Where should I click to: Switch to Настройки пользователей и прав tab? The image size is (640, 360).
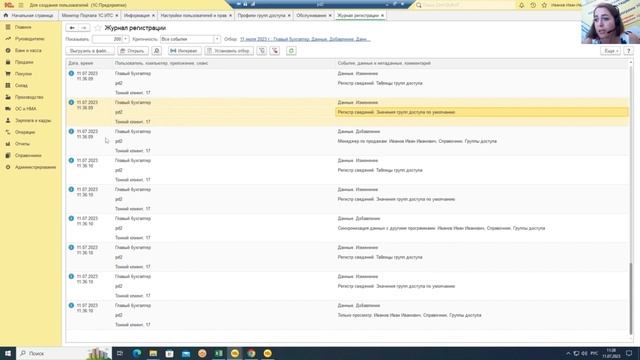(x=193, y=16)
